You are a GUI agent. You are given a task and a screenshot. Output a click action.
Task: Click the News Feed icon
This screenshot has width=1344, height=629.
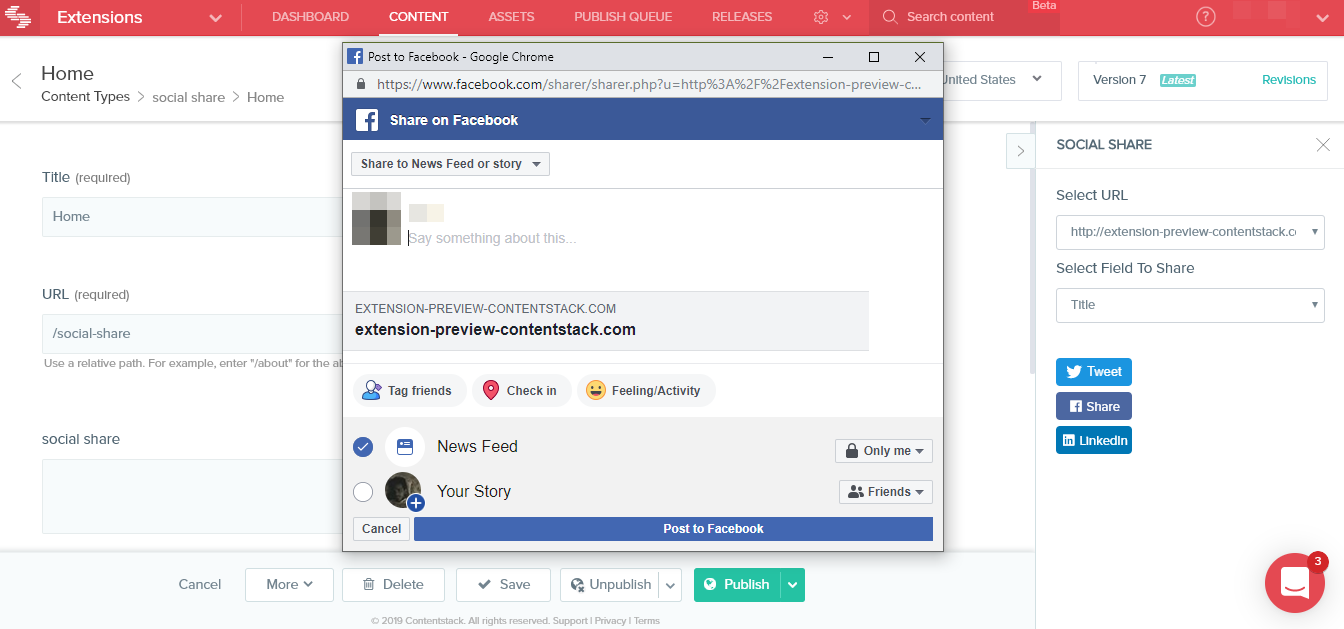point(405,447)
